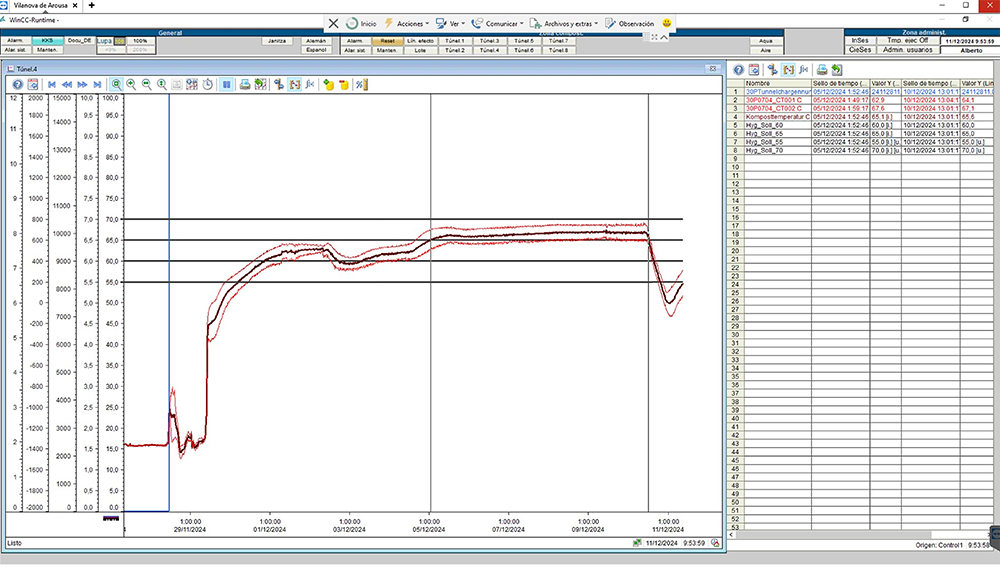
Task: Click the zoom out magnifier on trend toolbar
Action: point(146,85)
